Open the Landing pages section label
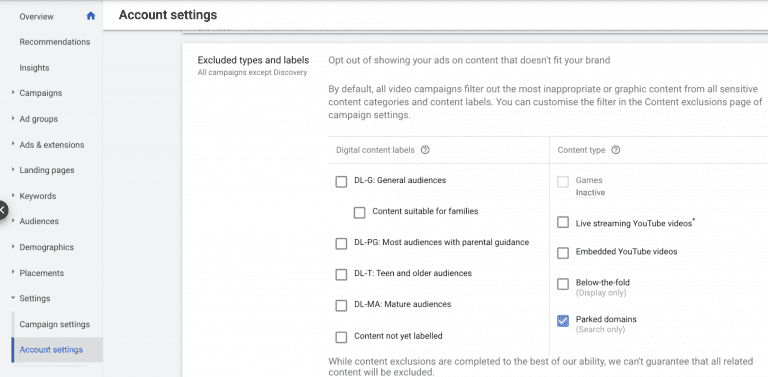Image resolution: width=768 pixels, height=377 pixels. (47, 170)
